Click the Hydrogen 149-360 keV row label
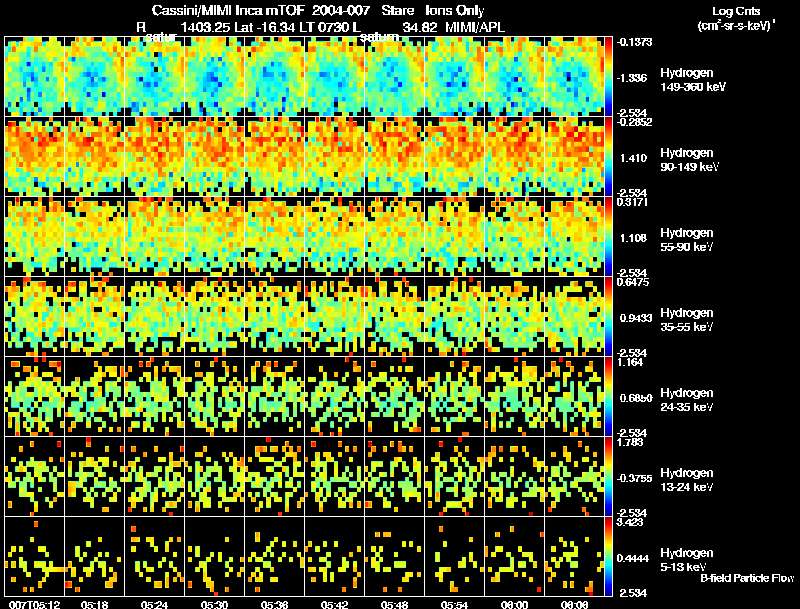Screen dimensions: 800x609 (692, 80)
